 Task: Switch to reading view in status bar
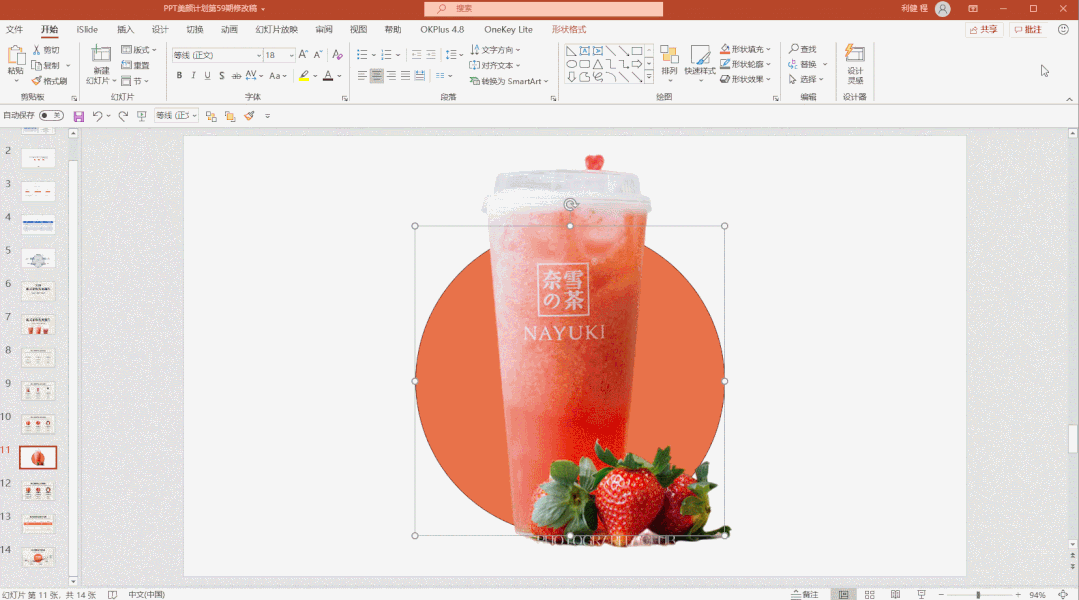pos(895,594)
